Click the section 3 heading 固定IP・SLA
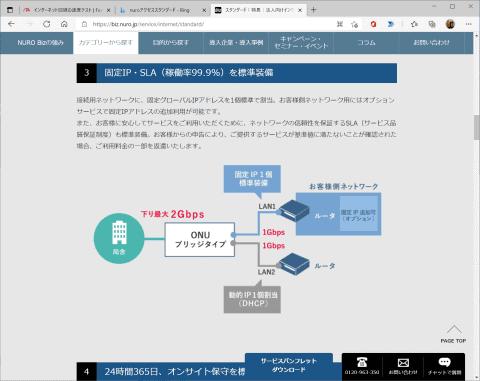The height and width of the screenshot is (381, 480). click(x=237, y=73)
